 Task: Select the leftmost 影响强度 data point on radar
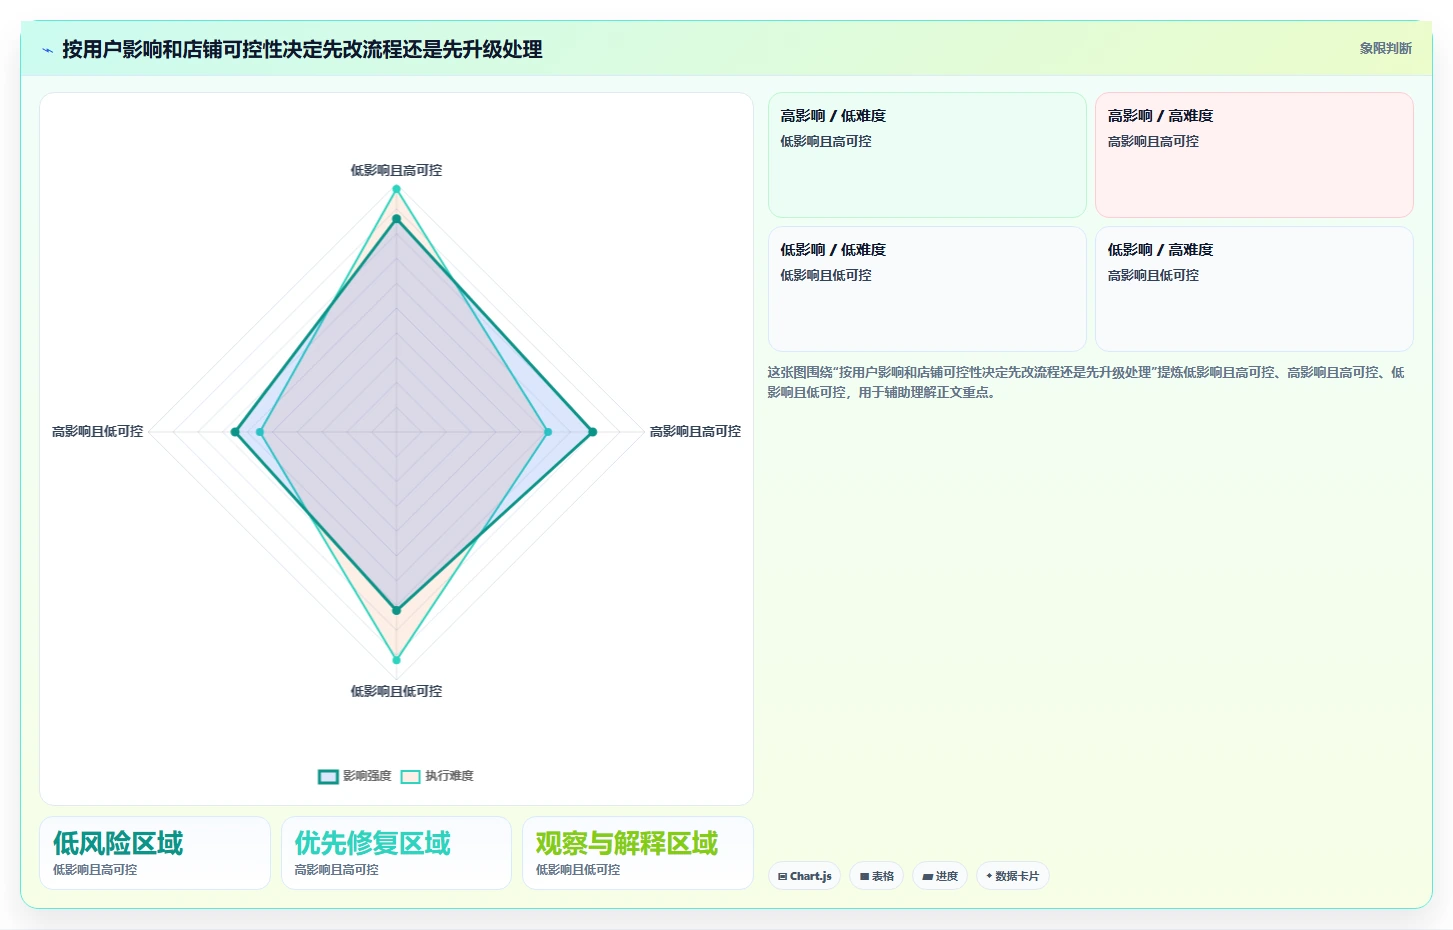[235, 432]
